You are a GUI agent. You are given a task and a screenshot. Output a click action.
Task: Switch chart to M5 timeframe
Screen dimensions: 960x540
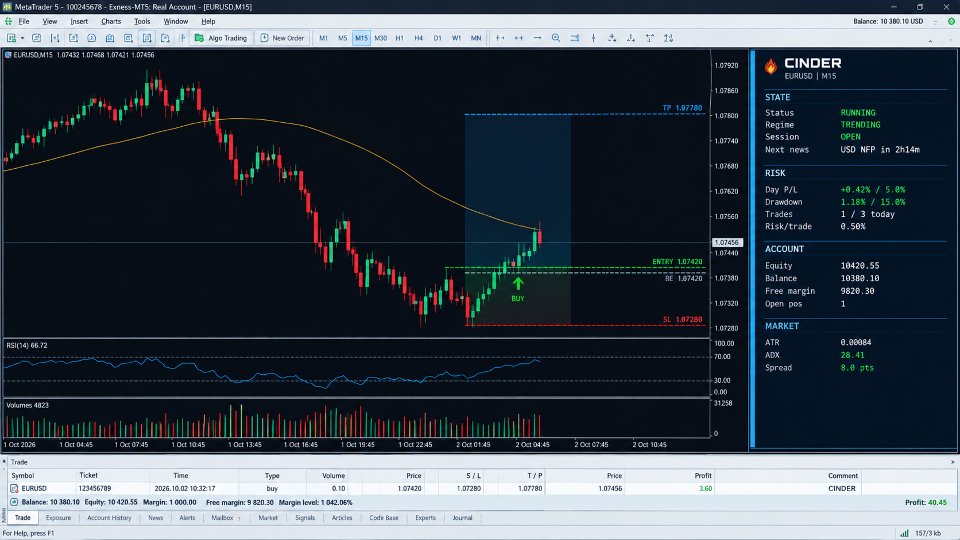tap(342, 38)
